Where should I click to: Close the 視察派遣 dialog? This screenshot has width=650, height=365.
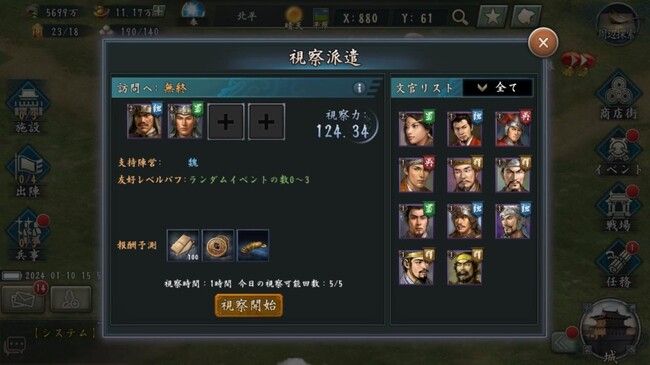(x=543, y=42)
